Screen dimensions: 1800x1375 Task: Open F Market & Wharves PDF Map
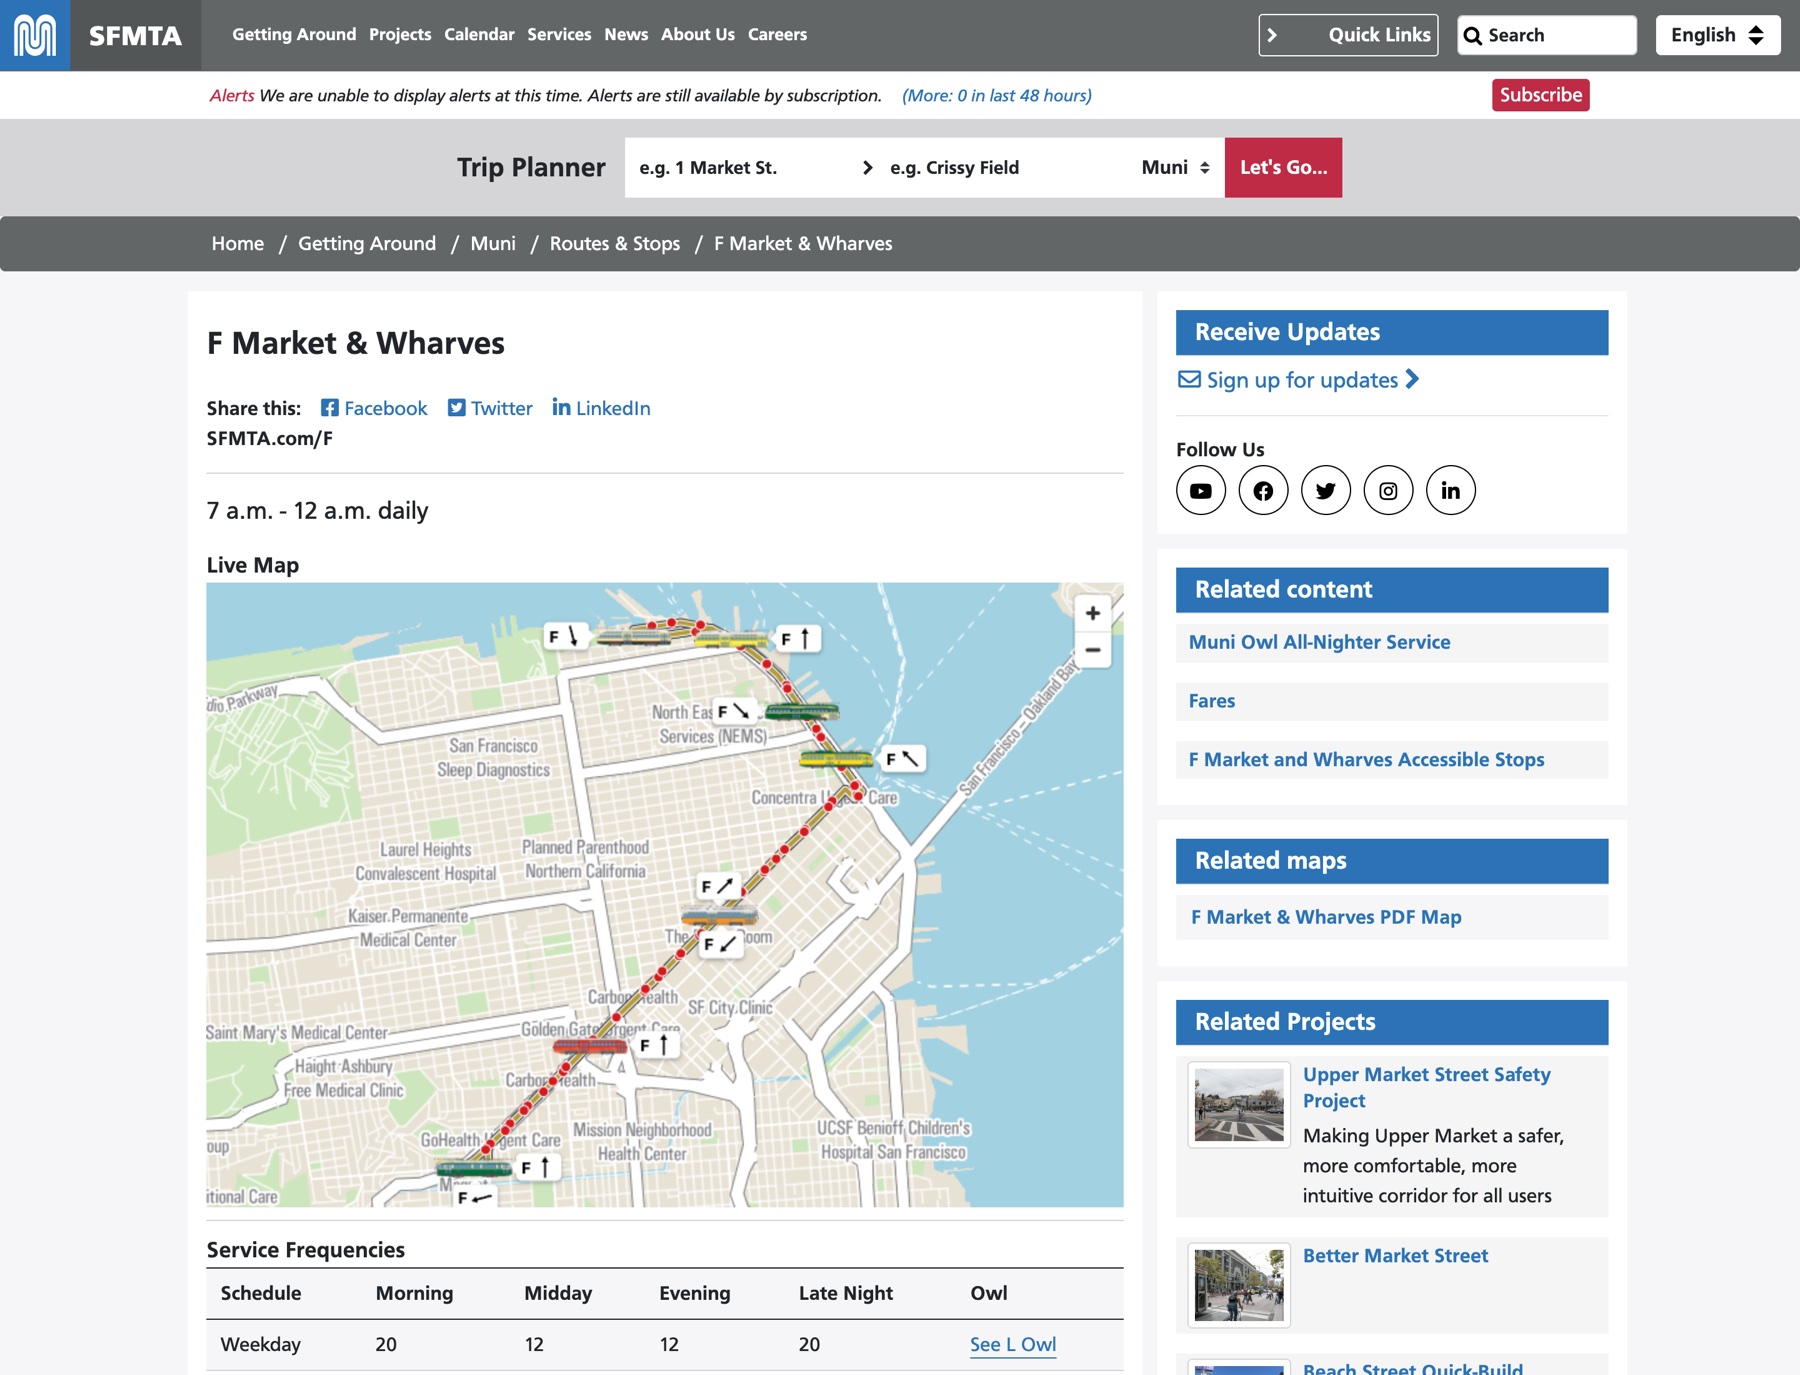click(1326, 918)
